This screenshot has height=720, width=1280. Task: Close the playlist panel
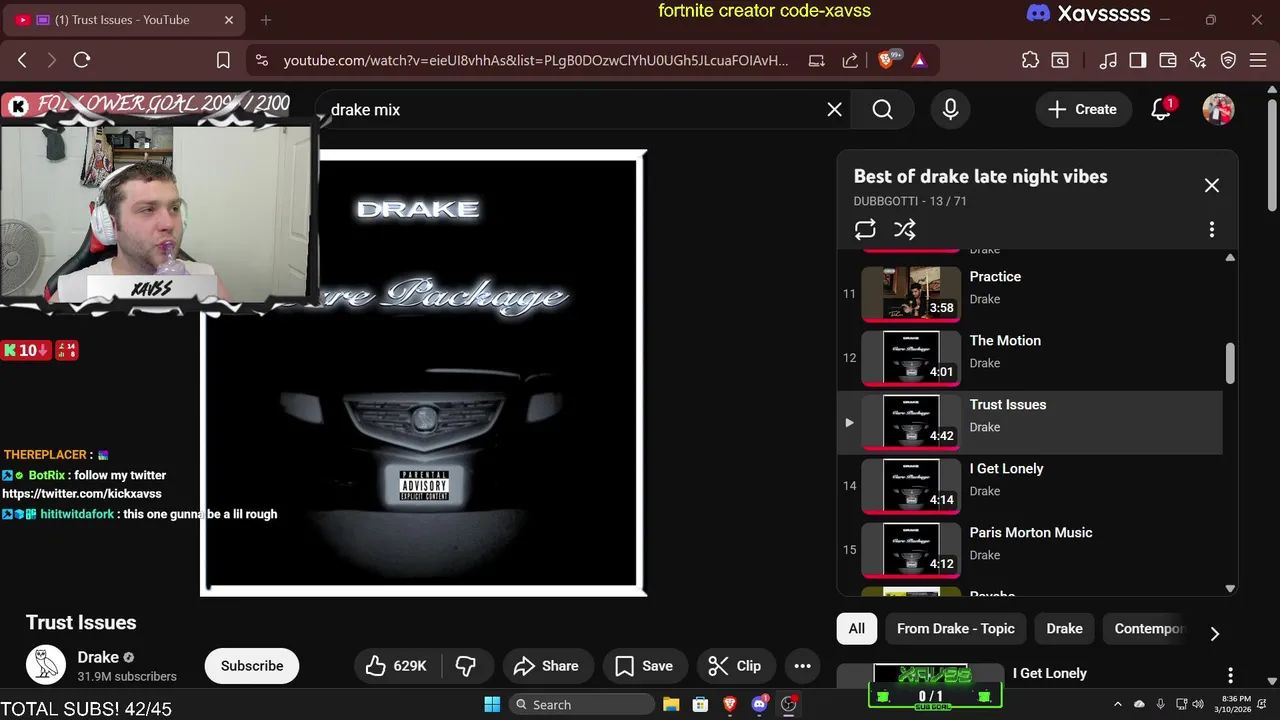coord(1211,185)
